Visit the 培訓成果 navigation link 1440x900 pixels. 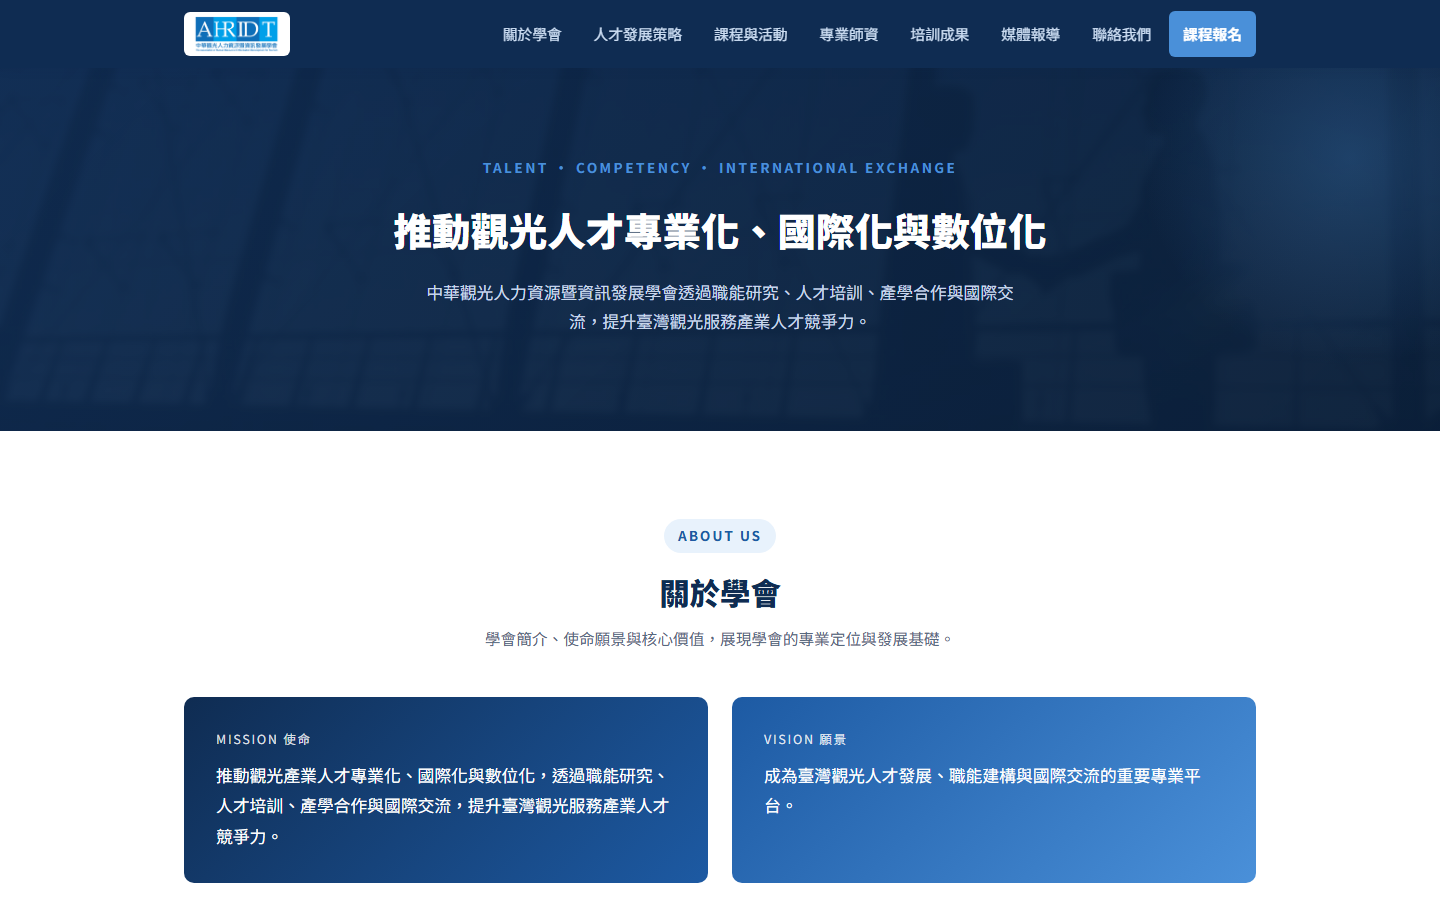point(940,35)
